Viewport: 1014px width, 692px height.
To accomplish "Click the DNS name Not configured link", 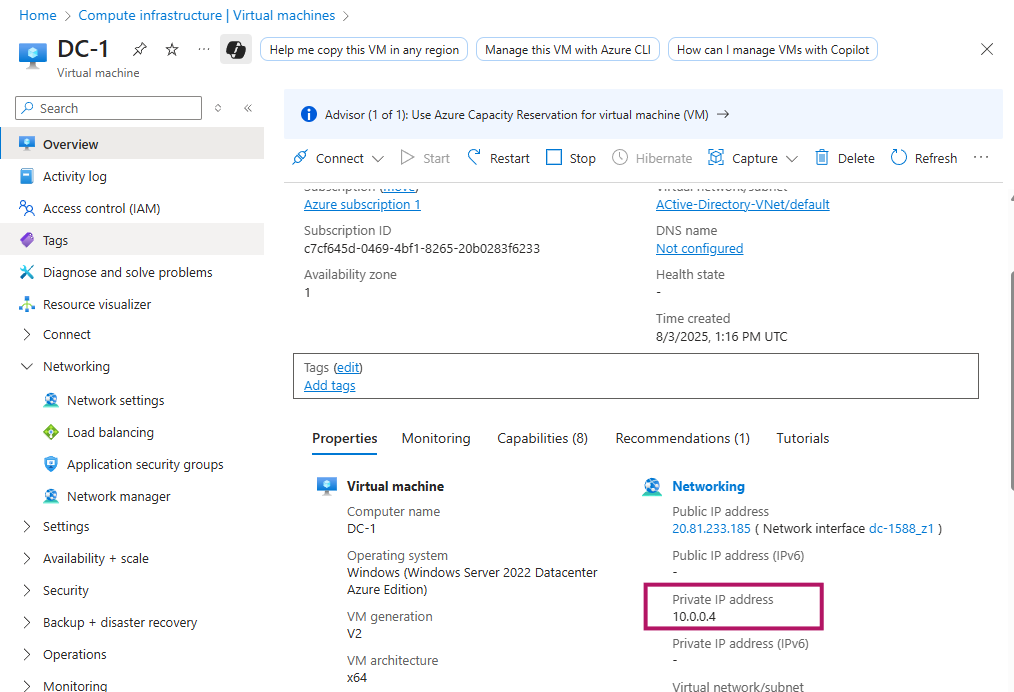I will click(699, 248).
